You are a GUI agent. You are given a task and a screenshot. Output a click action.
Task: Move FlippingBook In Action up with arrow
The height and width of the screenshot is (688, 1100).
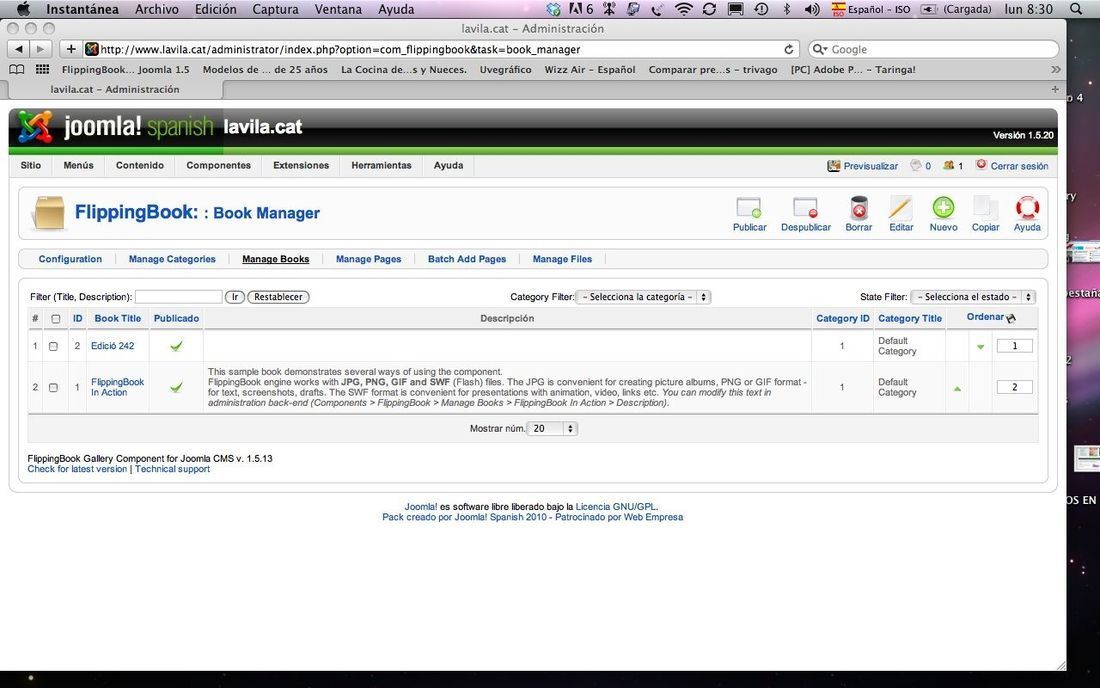tap(957, 389)
